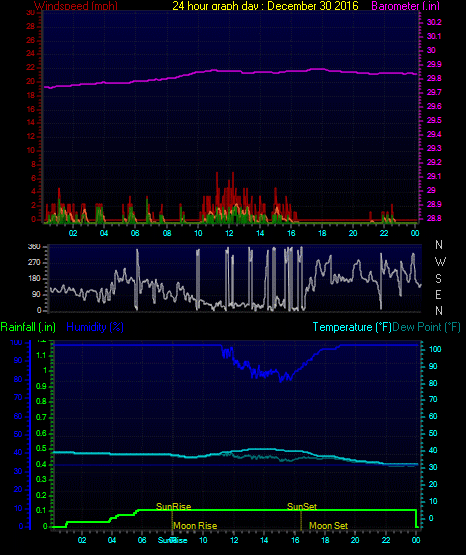
Task: Click the SunSet marker label
Action: (x=302, y=507)
